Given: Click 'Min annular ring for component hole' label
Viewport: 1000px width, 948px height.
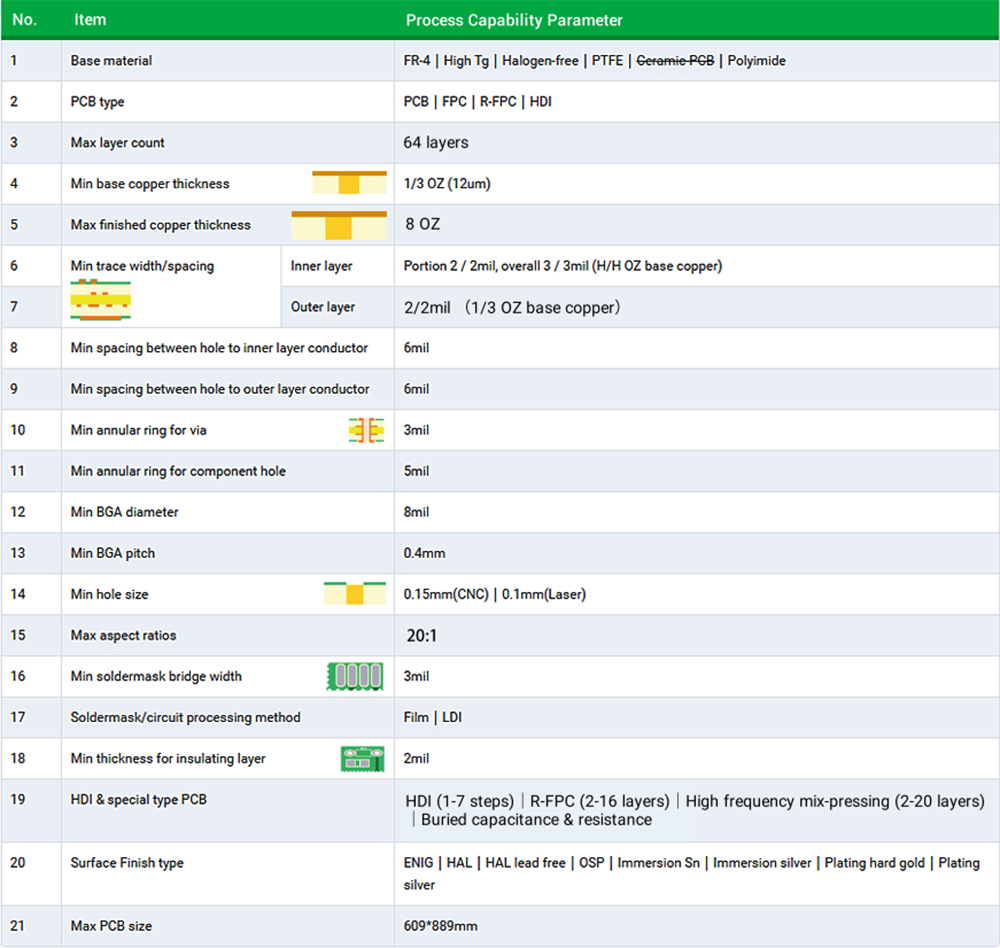Looking at the screenshot, I should pos(178,471).
